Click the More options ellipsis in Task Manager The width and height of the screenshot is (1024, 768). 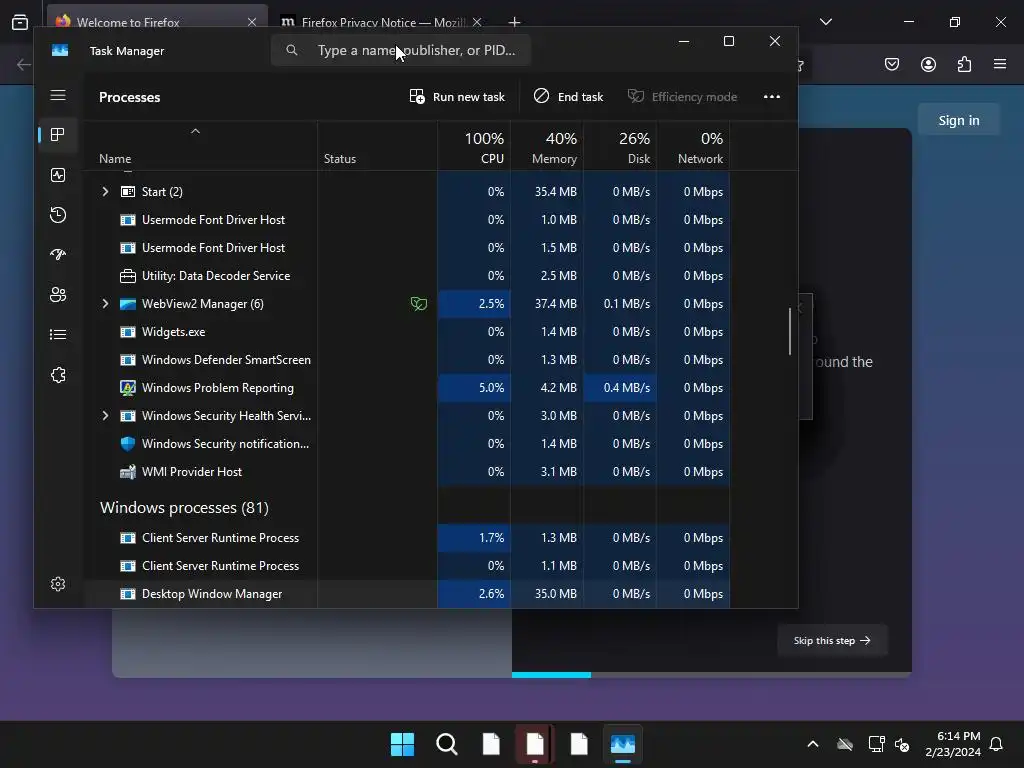click(772, 97)
